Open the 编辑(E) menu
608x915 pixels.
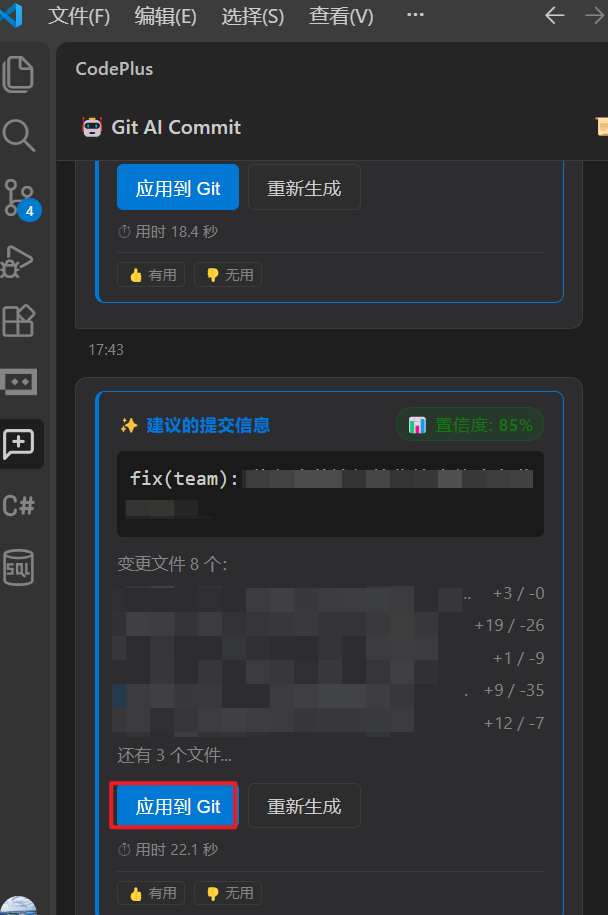point(165,16)
